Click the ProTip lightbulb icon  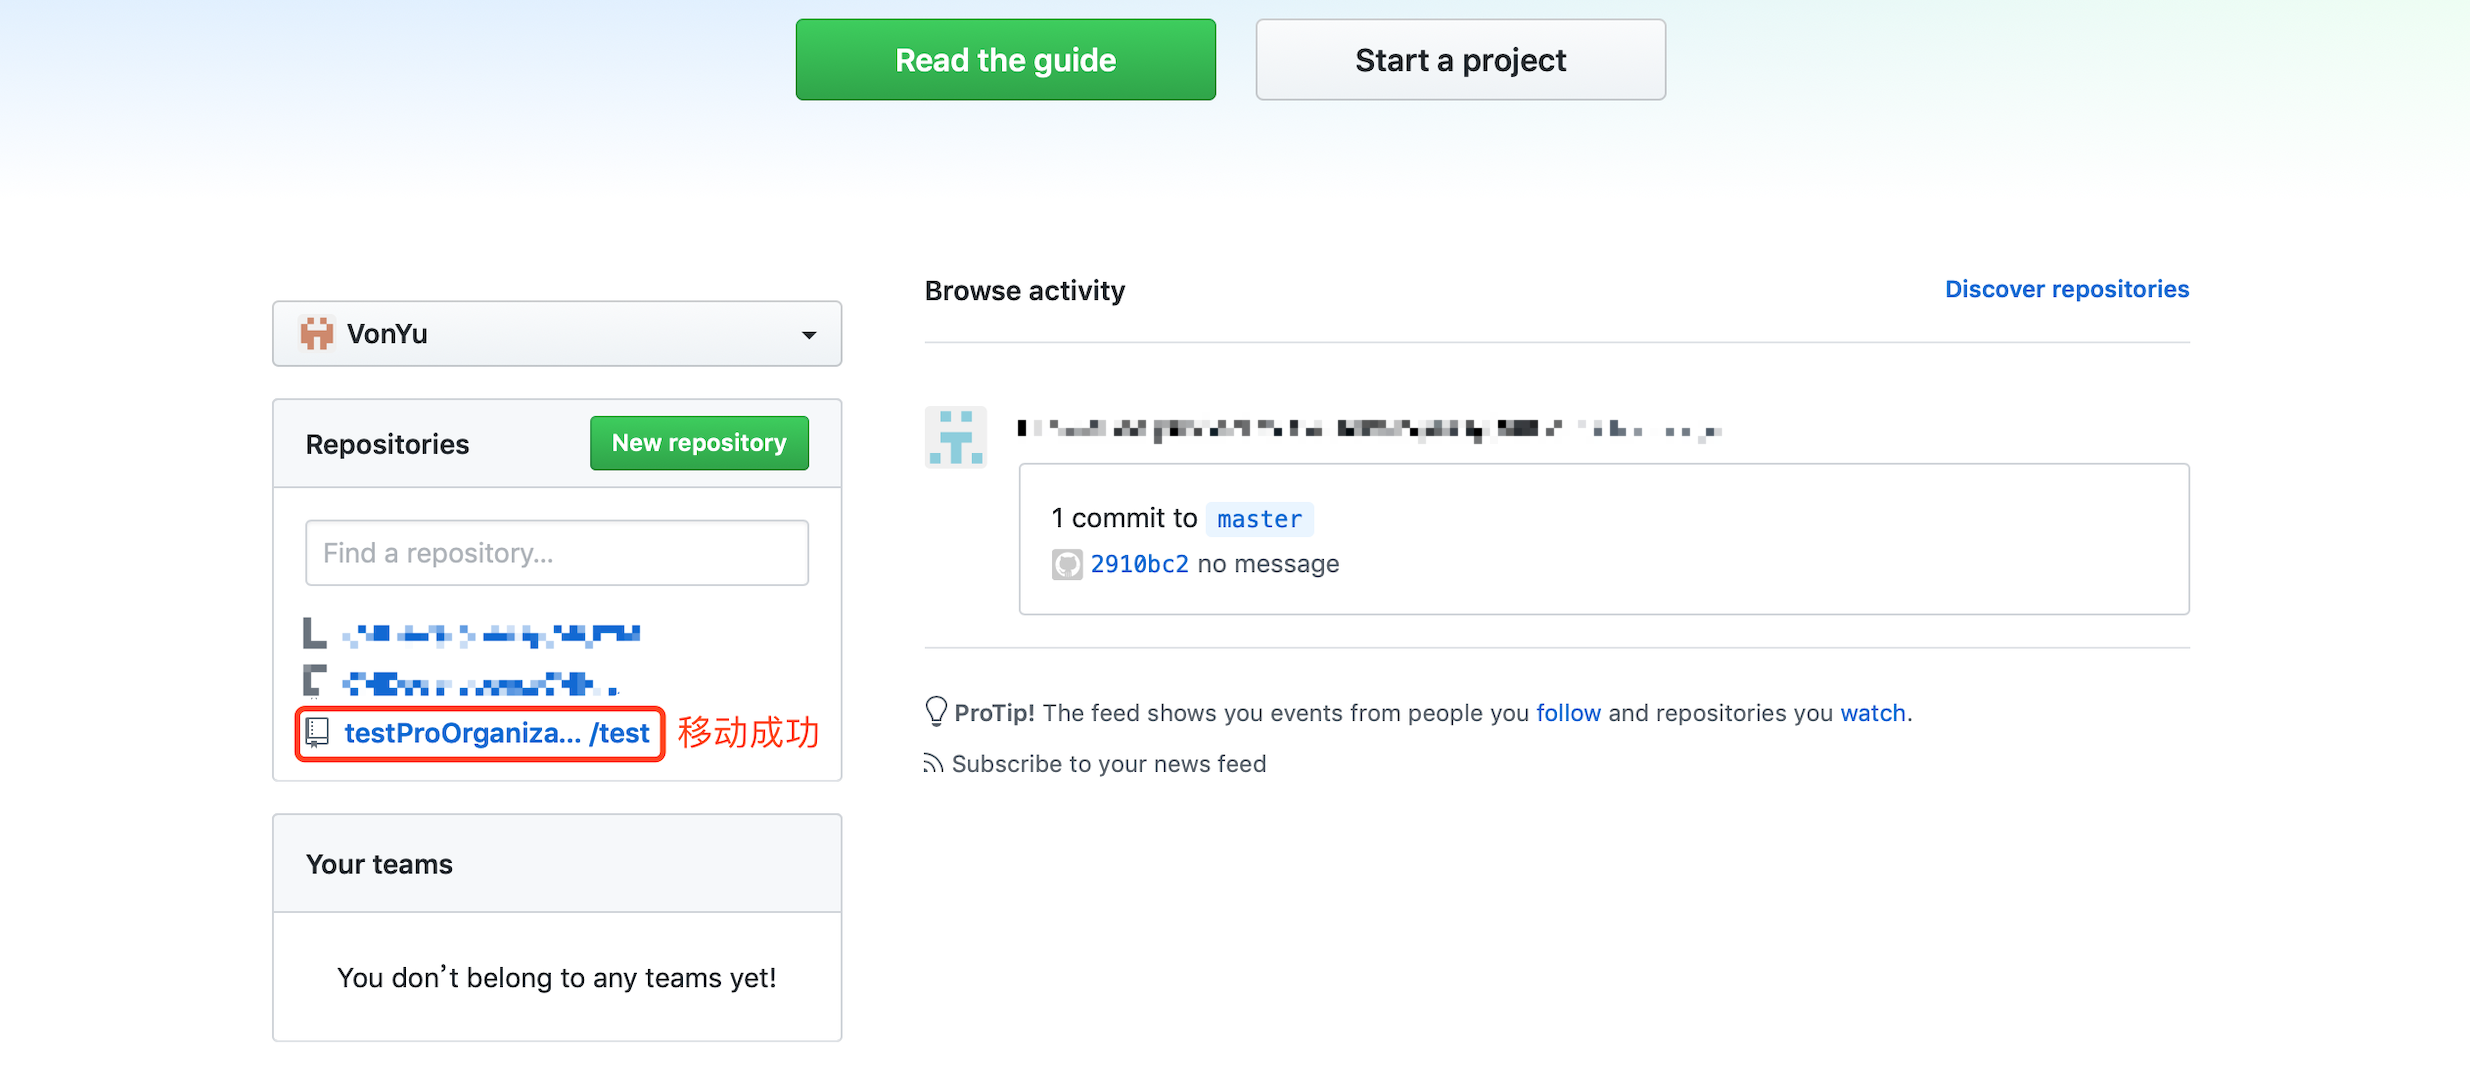coord(936,711)
